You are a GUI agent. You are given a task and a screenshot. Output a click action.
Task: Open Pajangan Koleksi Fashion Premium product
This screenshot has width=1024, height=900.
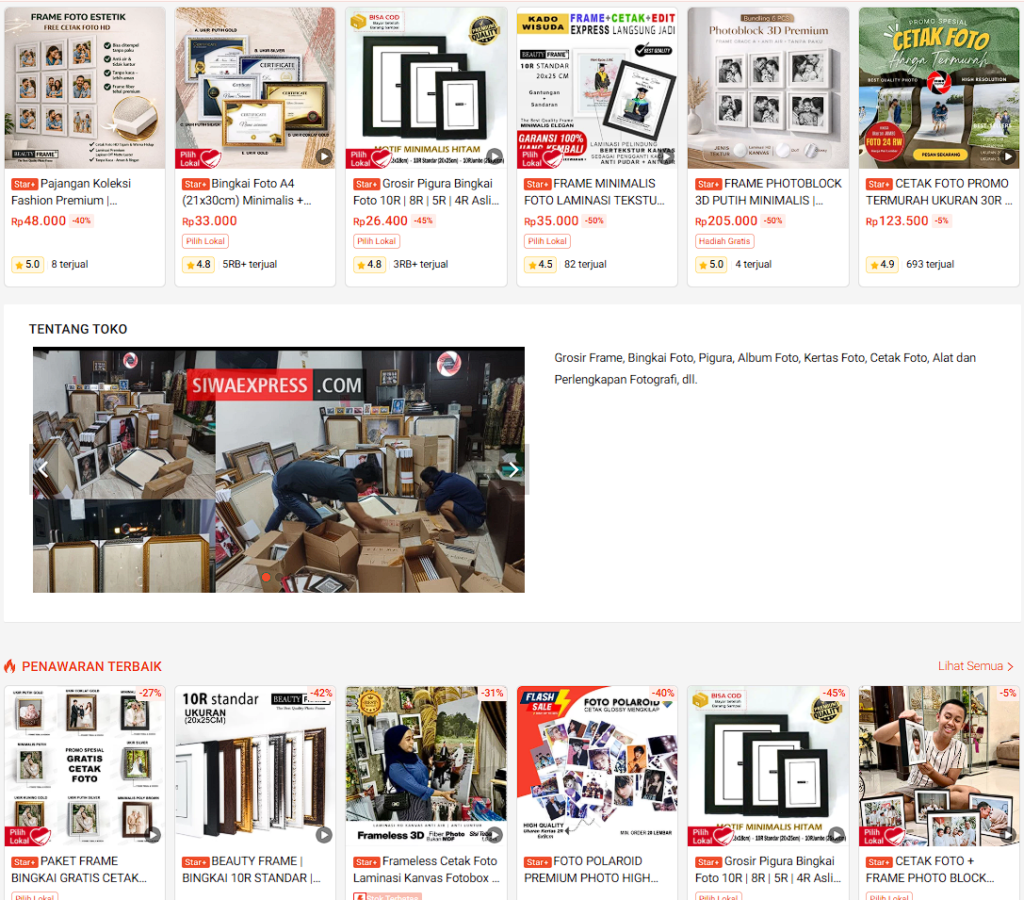point(85,192)
